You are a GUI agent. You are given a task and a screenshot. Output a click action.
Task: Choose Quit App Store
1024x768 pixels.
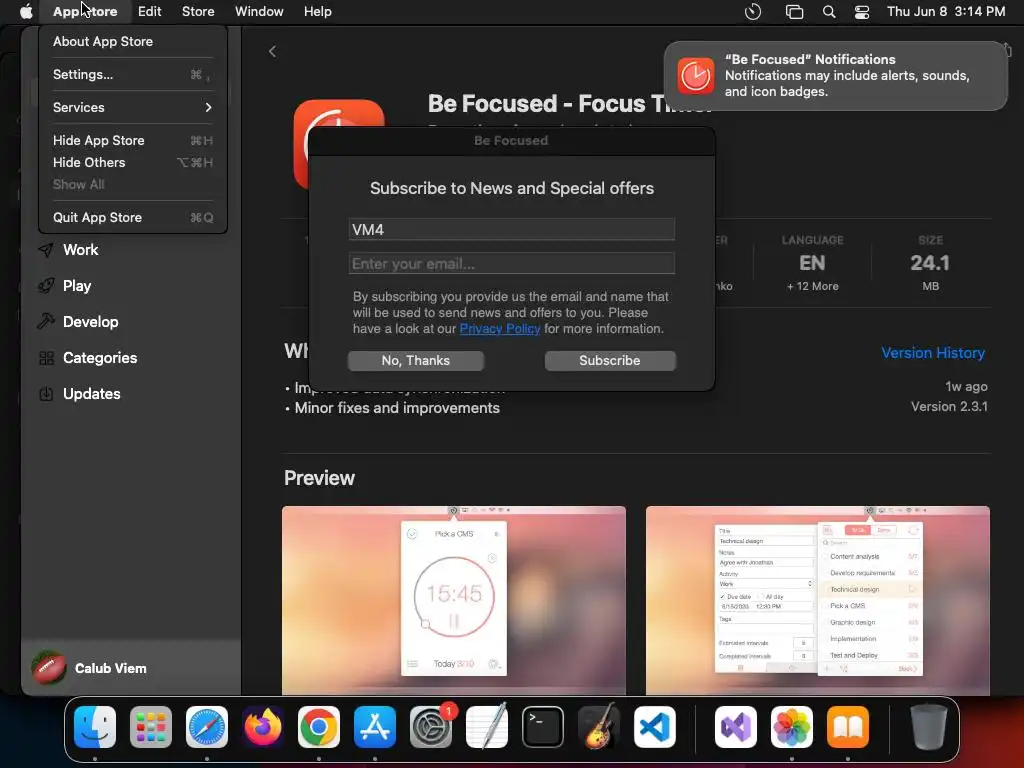(x=133, y=217)
